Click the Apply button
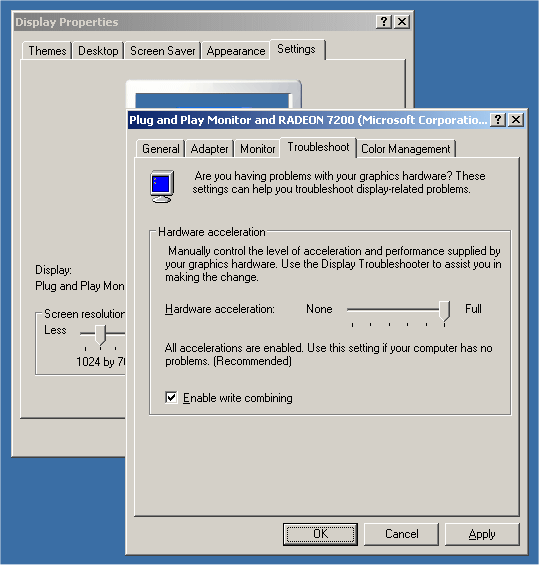 coord(482,534)
